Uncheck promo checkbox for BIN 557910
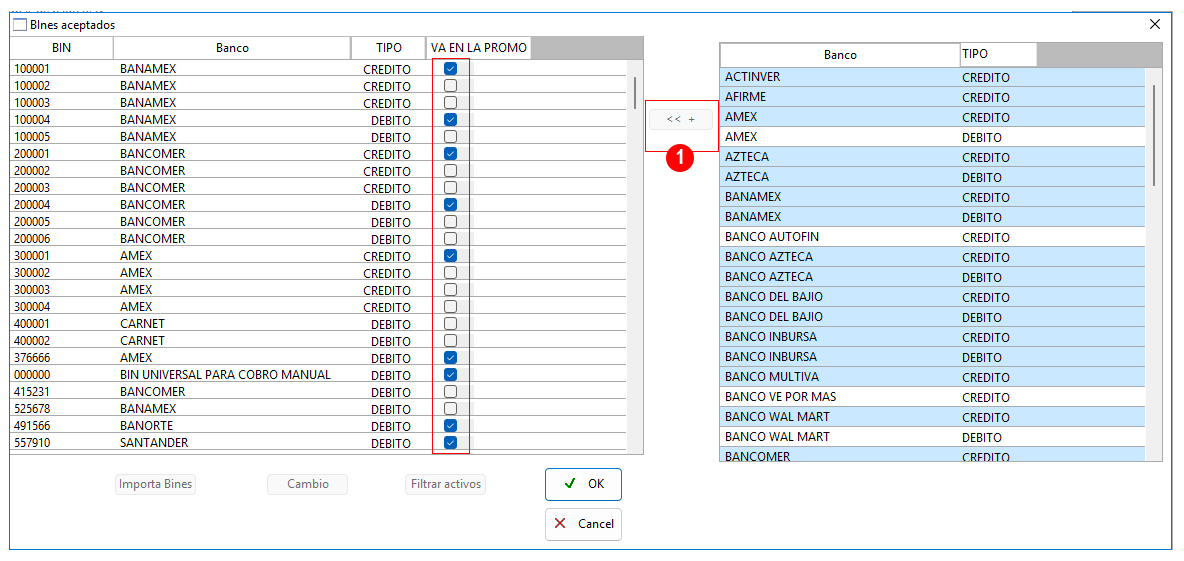This screenshot has width=1184, height=561. [x=451, y=442]
